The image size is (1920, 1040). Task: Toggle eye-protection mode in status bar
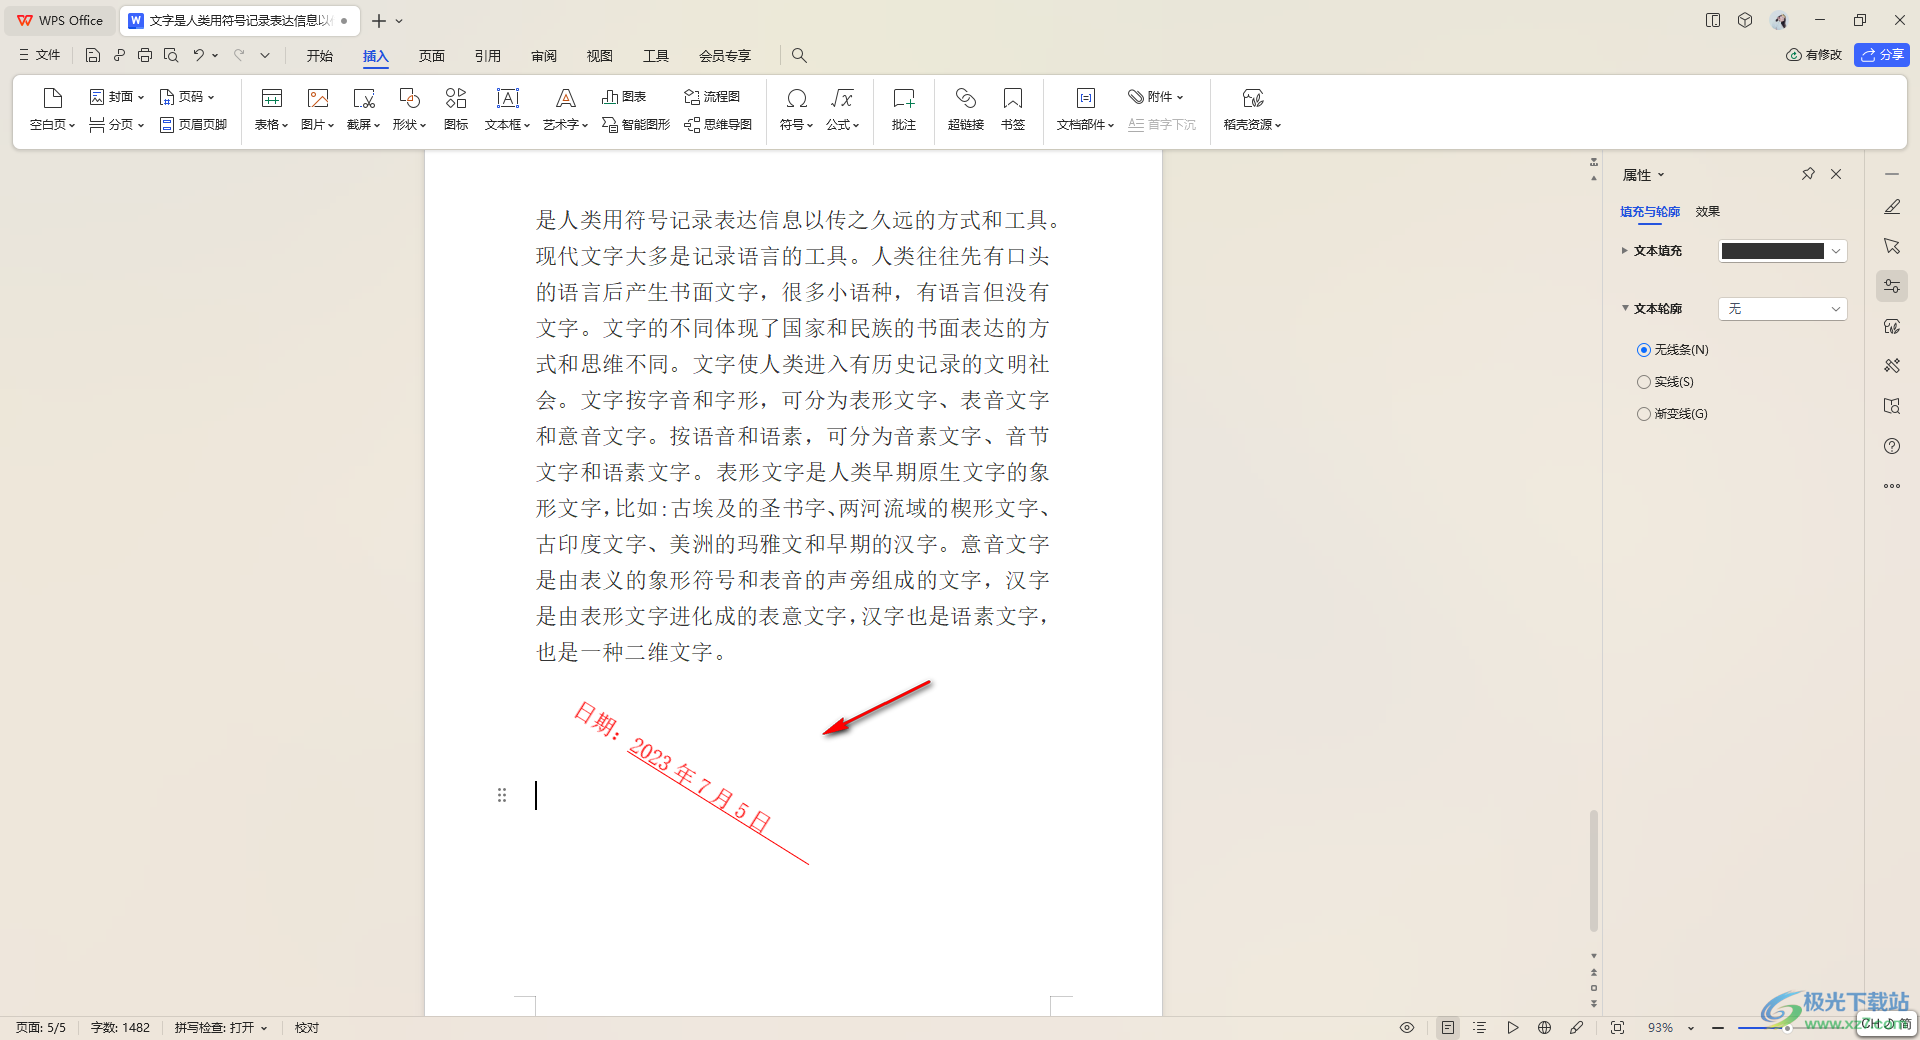pyautogui.click(x=1407, y=1028)
